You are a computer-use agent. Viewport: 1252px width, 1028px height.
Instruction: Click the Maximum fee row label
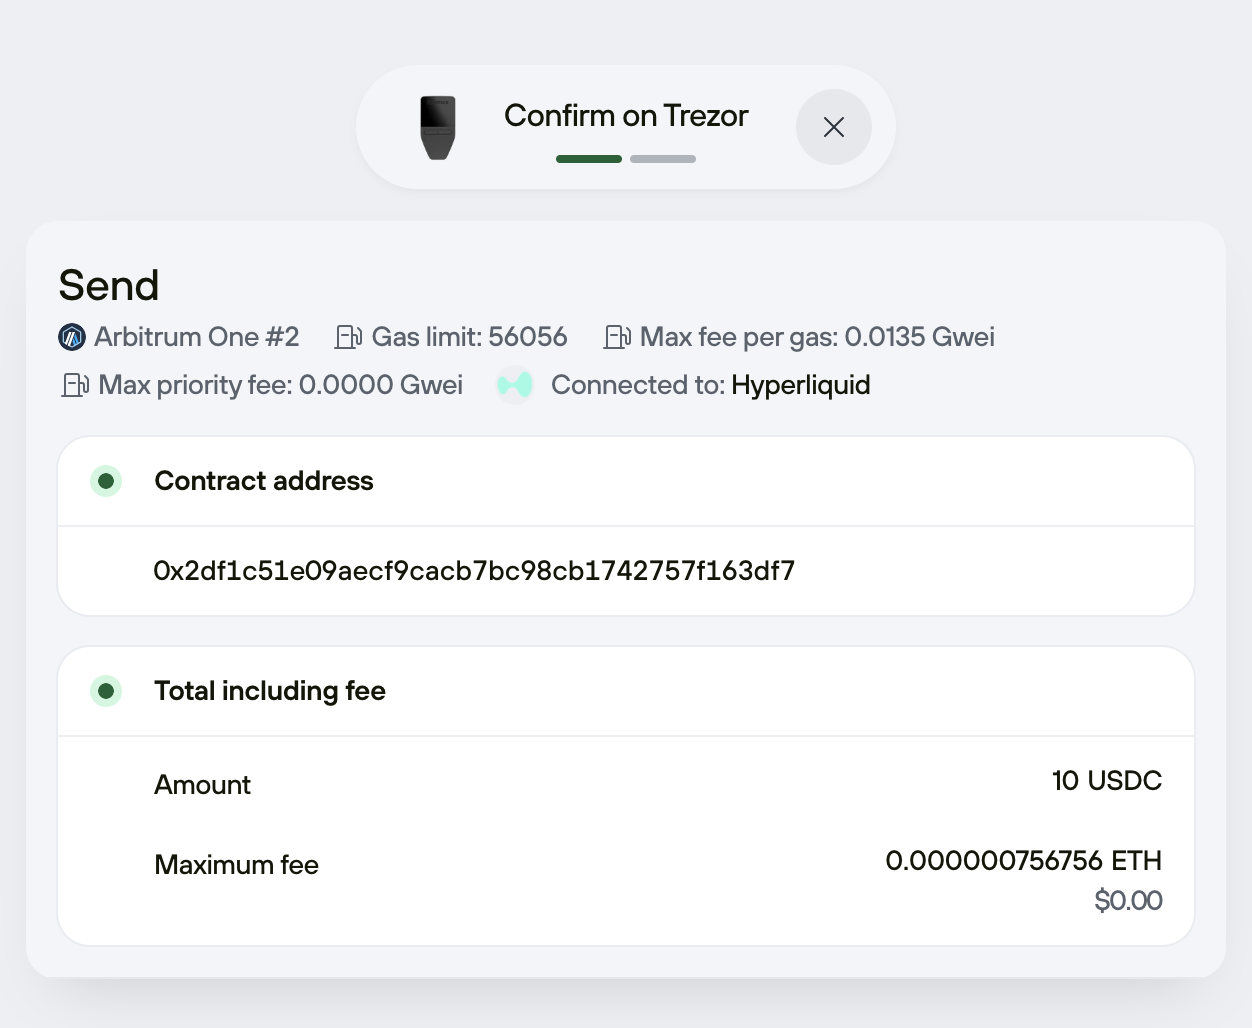(236, 865)
